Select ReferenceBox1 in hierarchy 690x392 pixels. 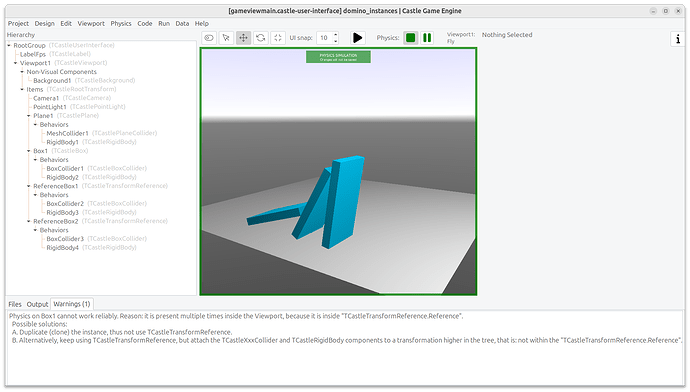pyautogui.click(x=55, y=186)
